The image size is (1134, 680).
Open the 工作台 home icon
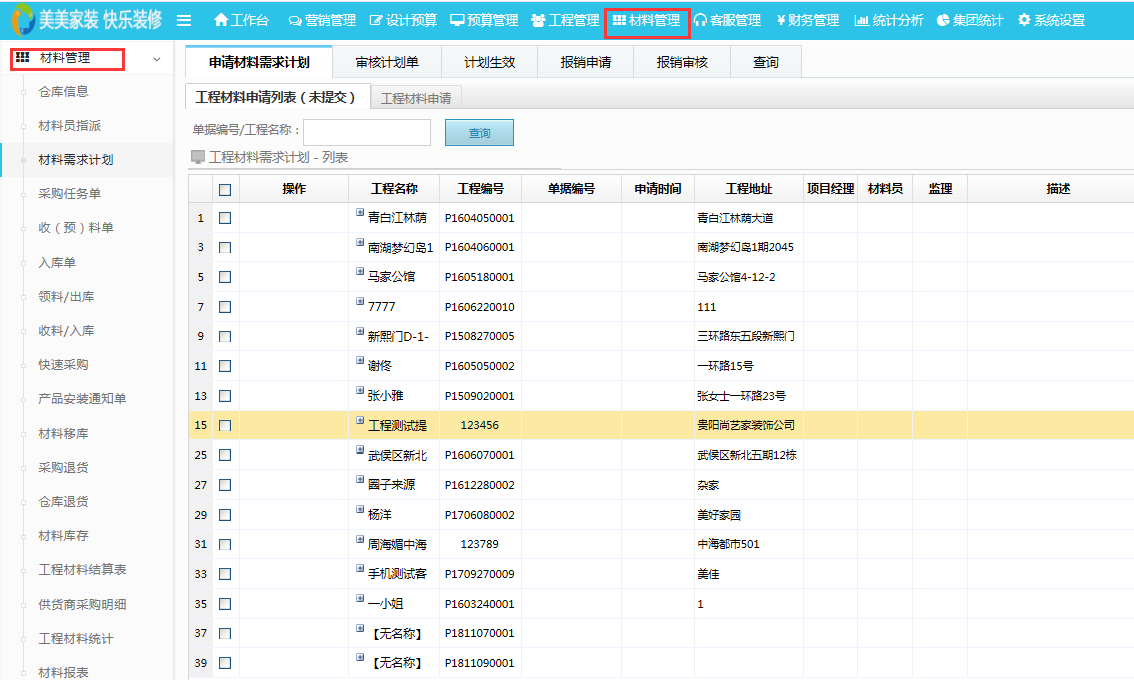221,20
